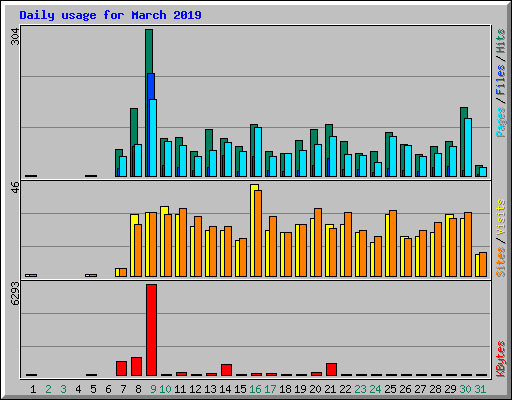
Task: Click day label 18 on the x-axis
Action: pos(285,389)
